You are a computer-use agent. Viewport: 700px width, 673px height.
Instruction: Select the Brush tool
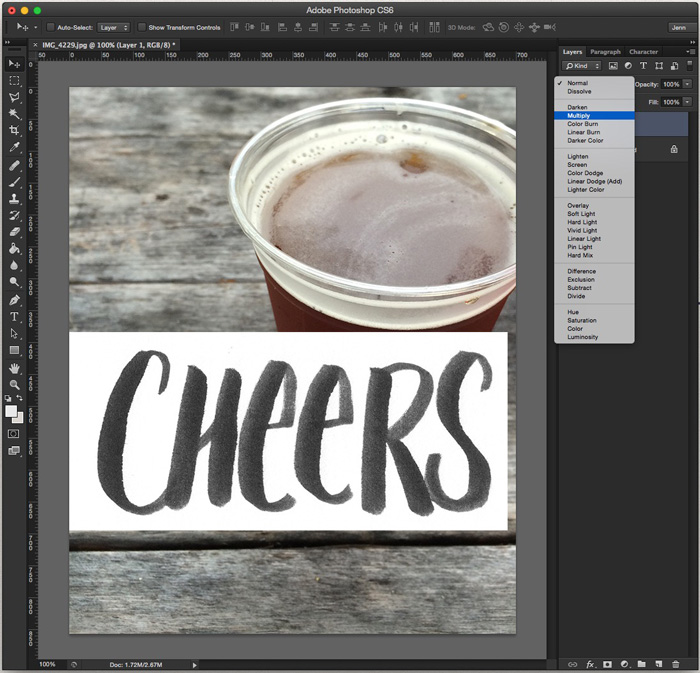coord(14,182)
